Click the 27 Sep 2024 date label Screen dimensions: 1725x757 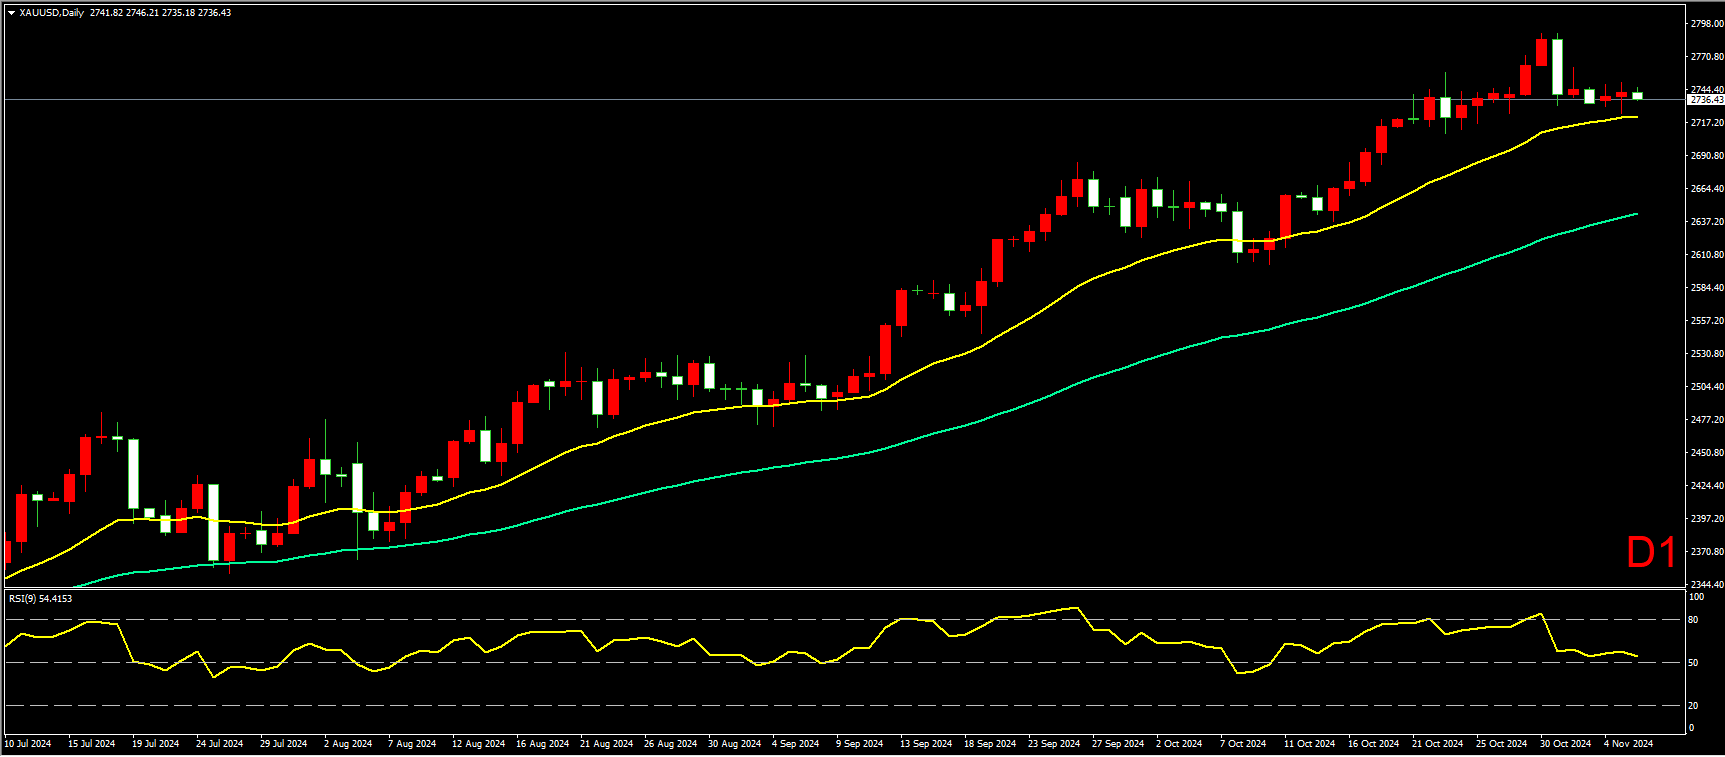(1119, 744)
